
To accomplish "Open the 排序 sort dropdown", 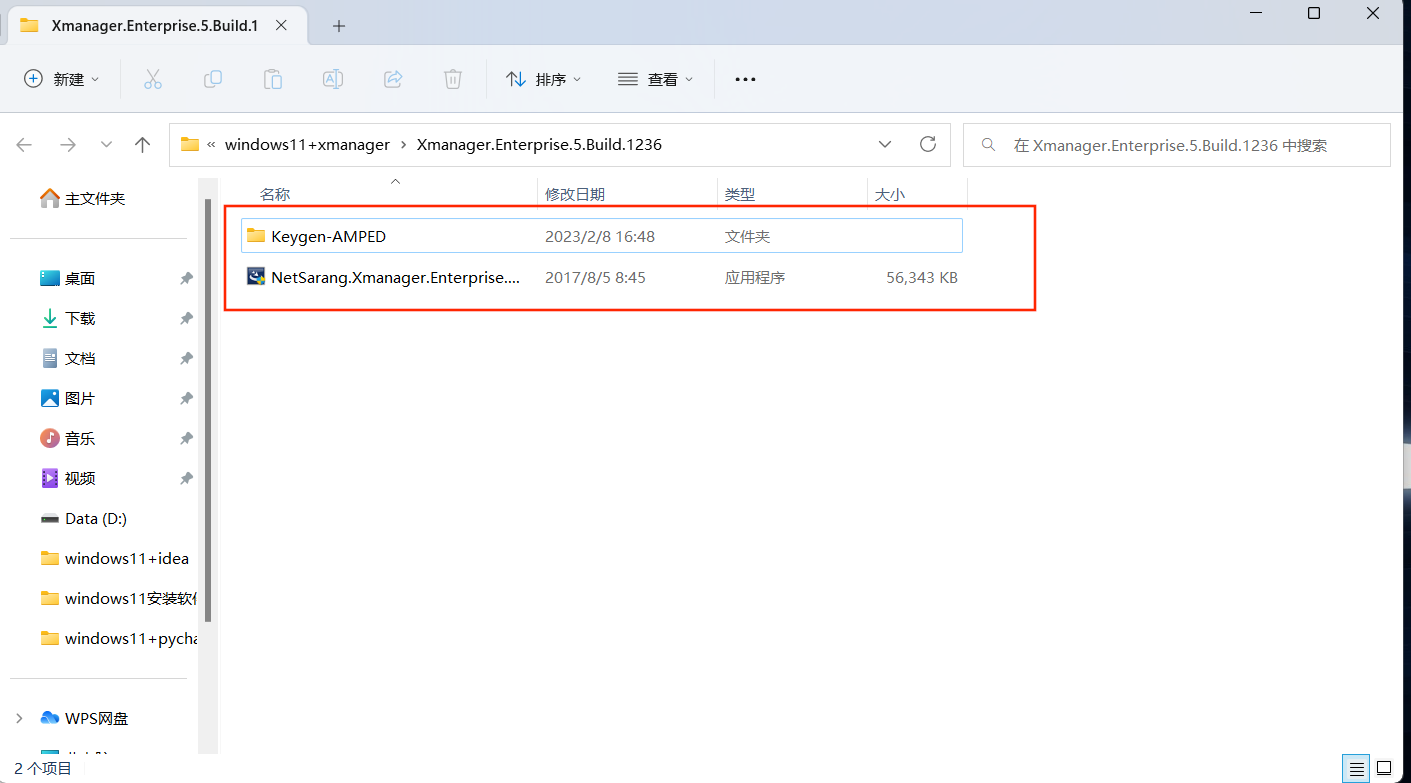I will point(545,79).
